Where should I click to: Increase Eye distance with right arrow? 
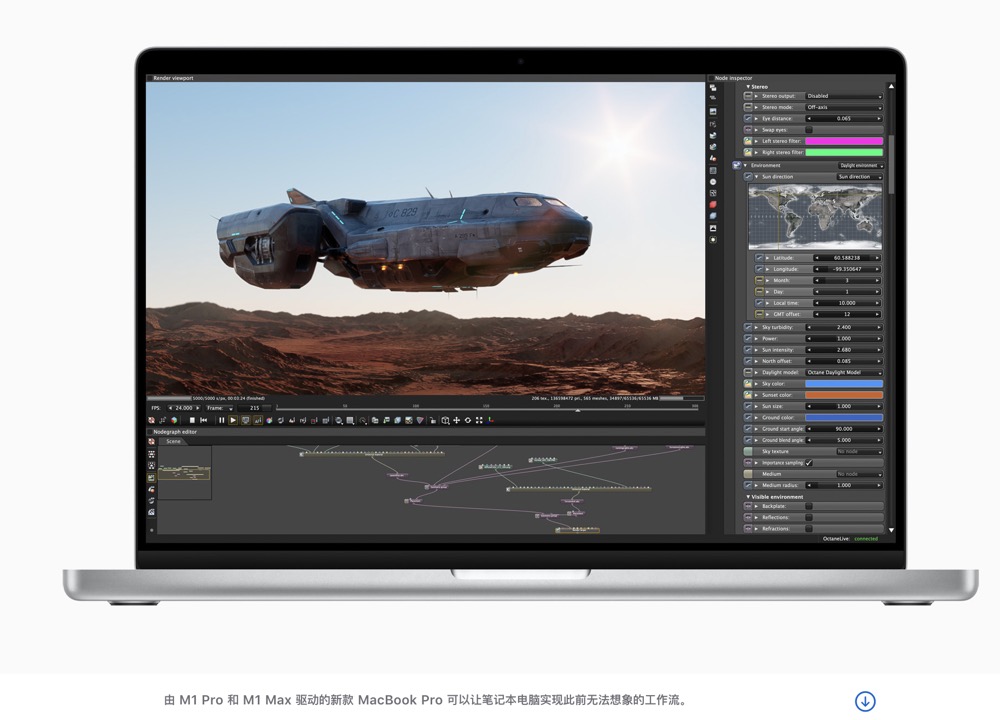click(879, 119)
